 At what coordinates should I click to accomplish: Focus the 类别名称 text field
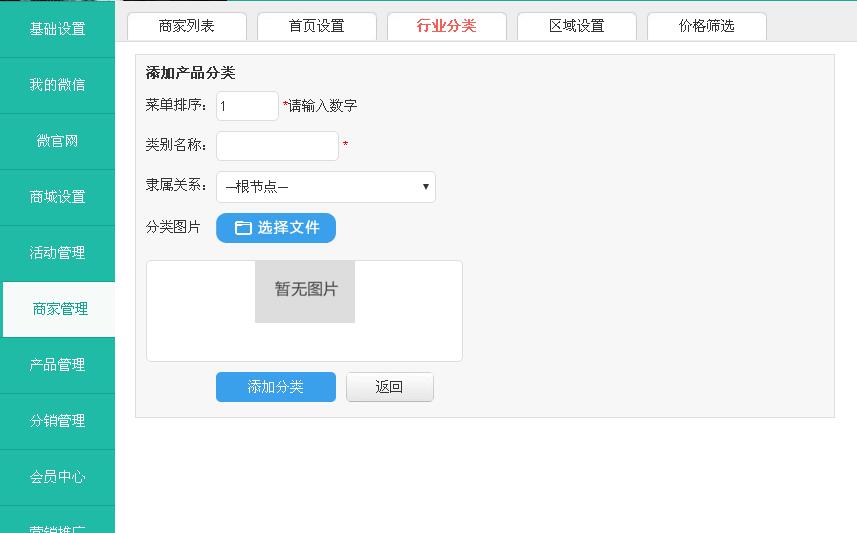[277, 146]
